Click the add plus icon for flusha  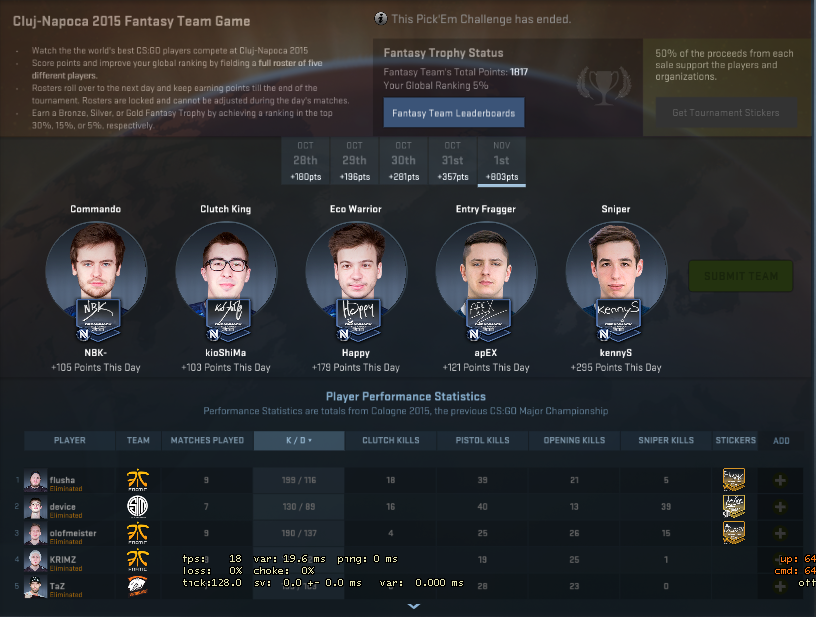pos(780,480)
